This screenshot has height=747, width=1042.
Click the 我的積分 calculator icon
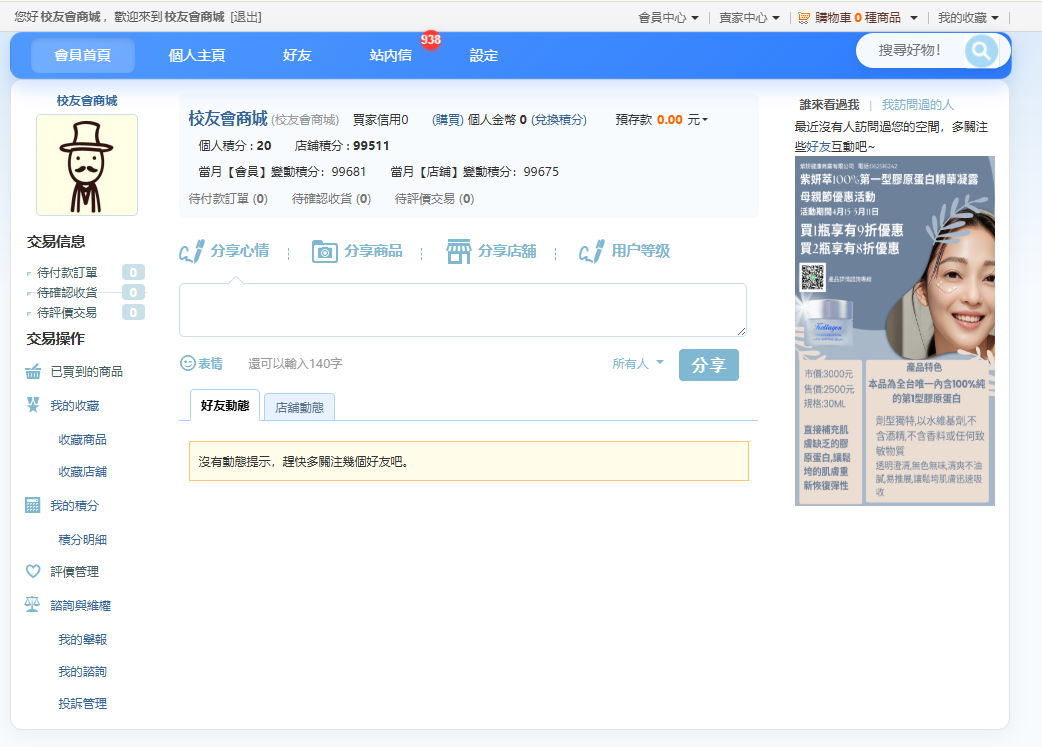click(x=33, y=506)
